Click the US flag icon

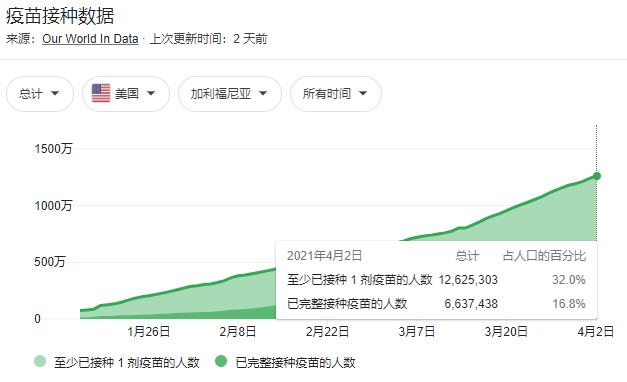[101, 93]
